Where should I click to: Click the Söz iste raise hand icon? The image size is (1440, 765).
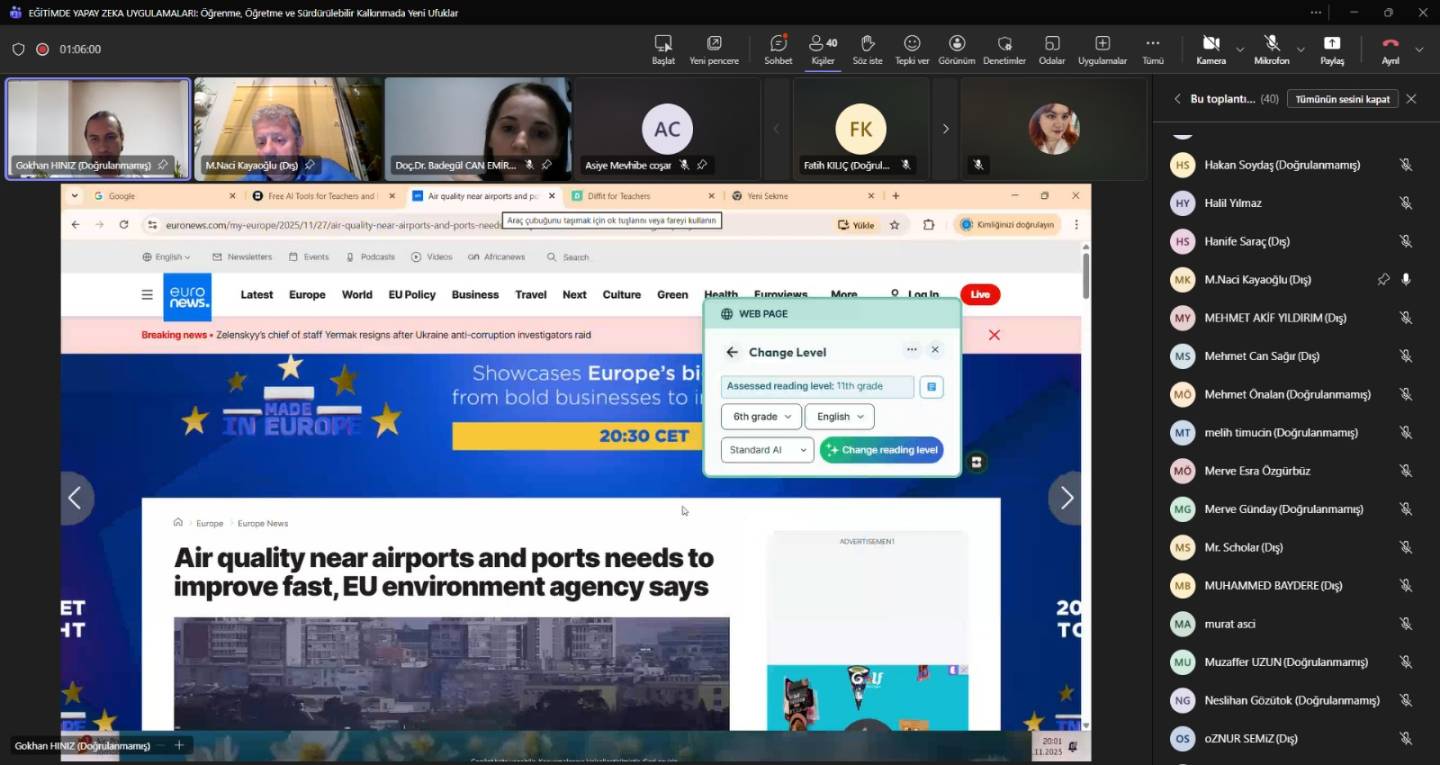pos(867,44)
